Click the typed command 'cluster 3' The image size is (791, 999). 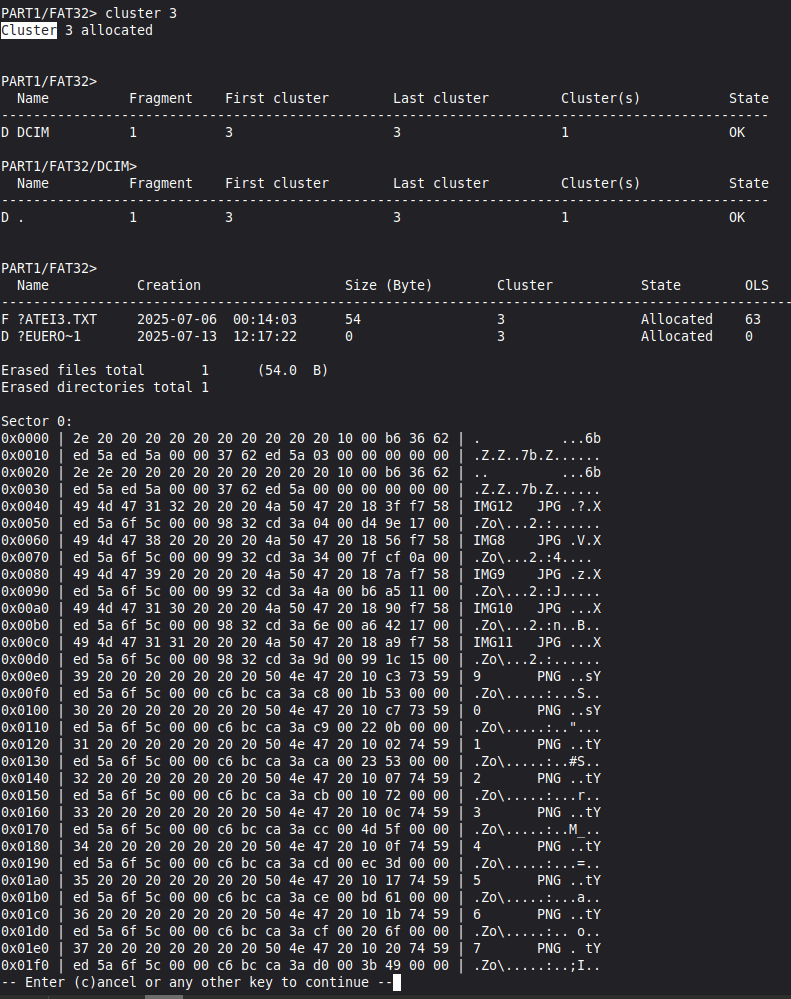141,13
